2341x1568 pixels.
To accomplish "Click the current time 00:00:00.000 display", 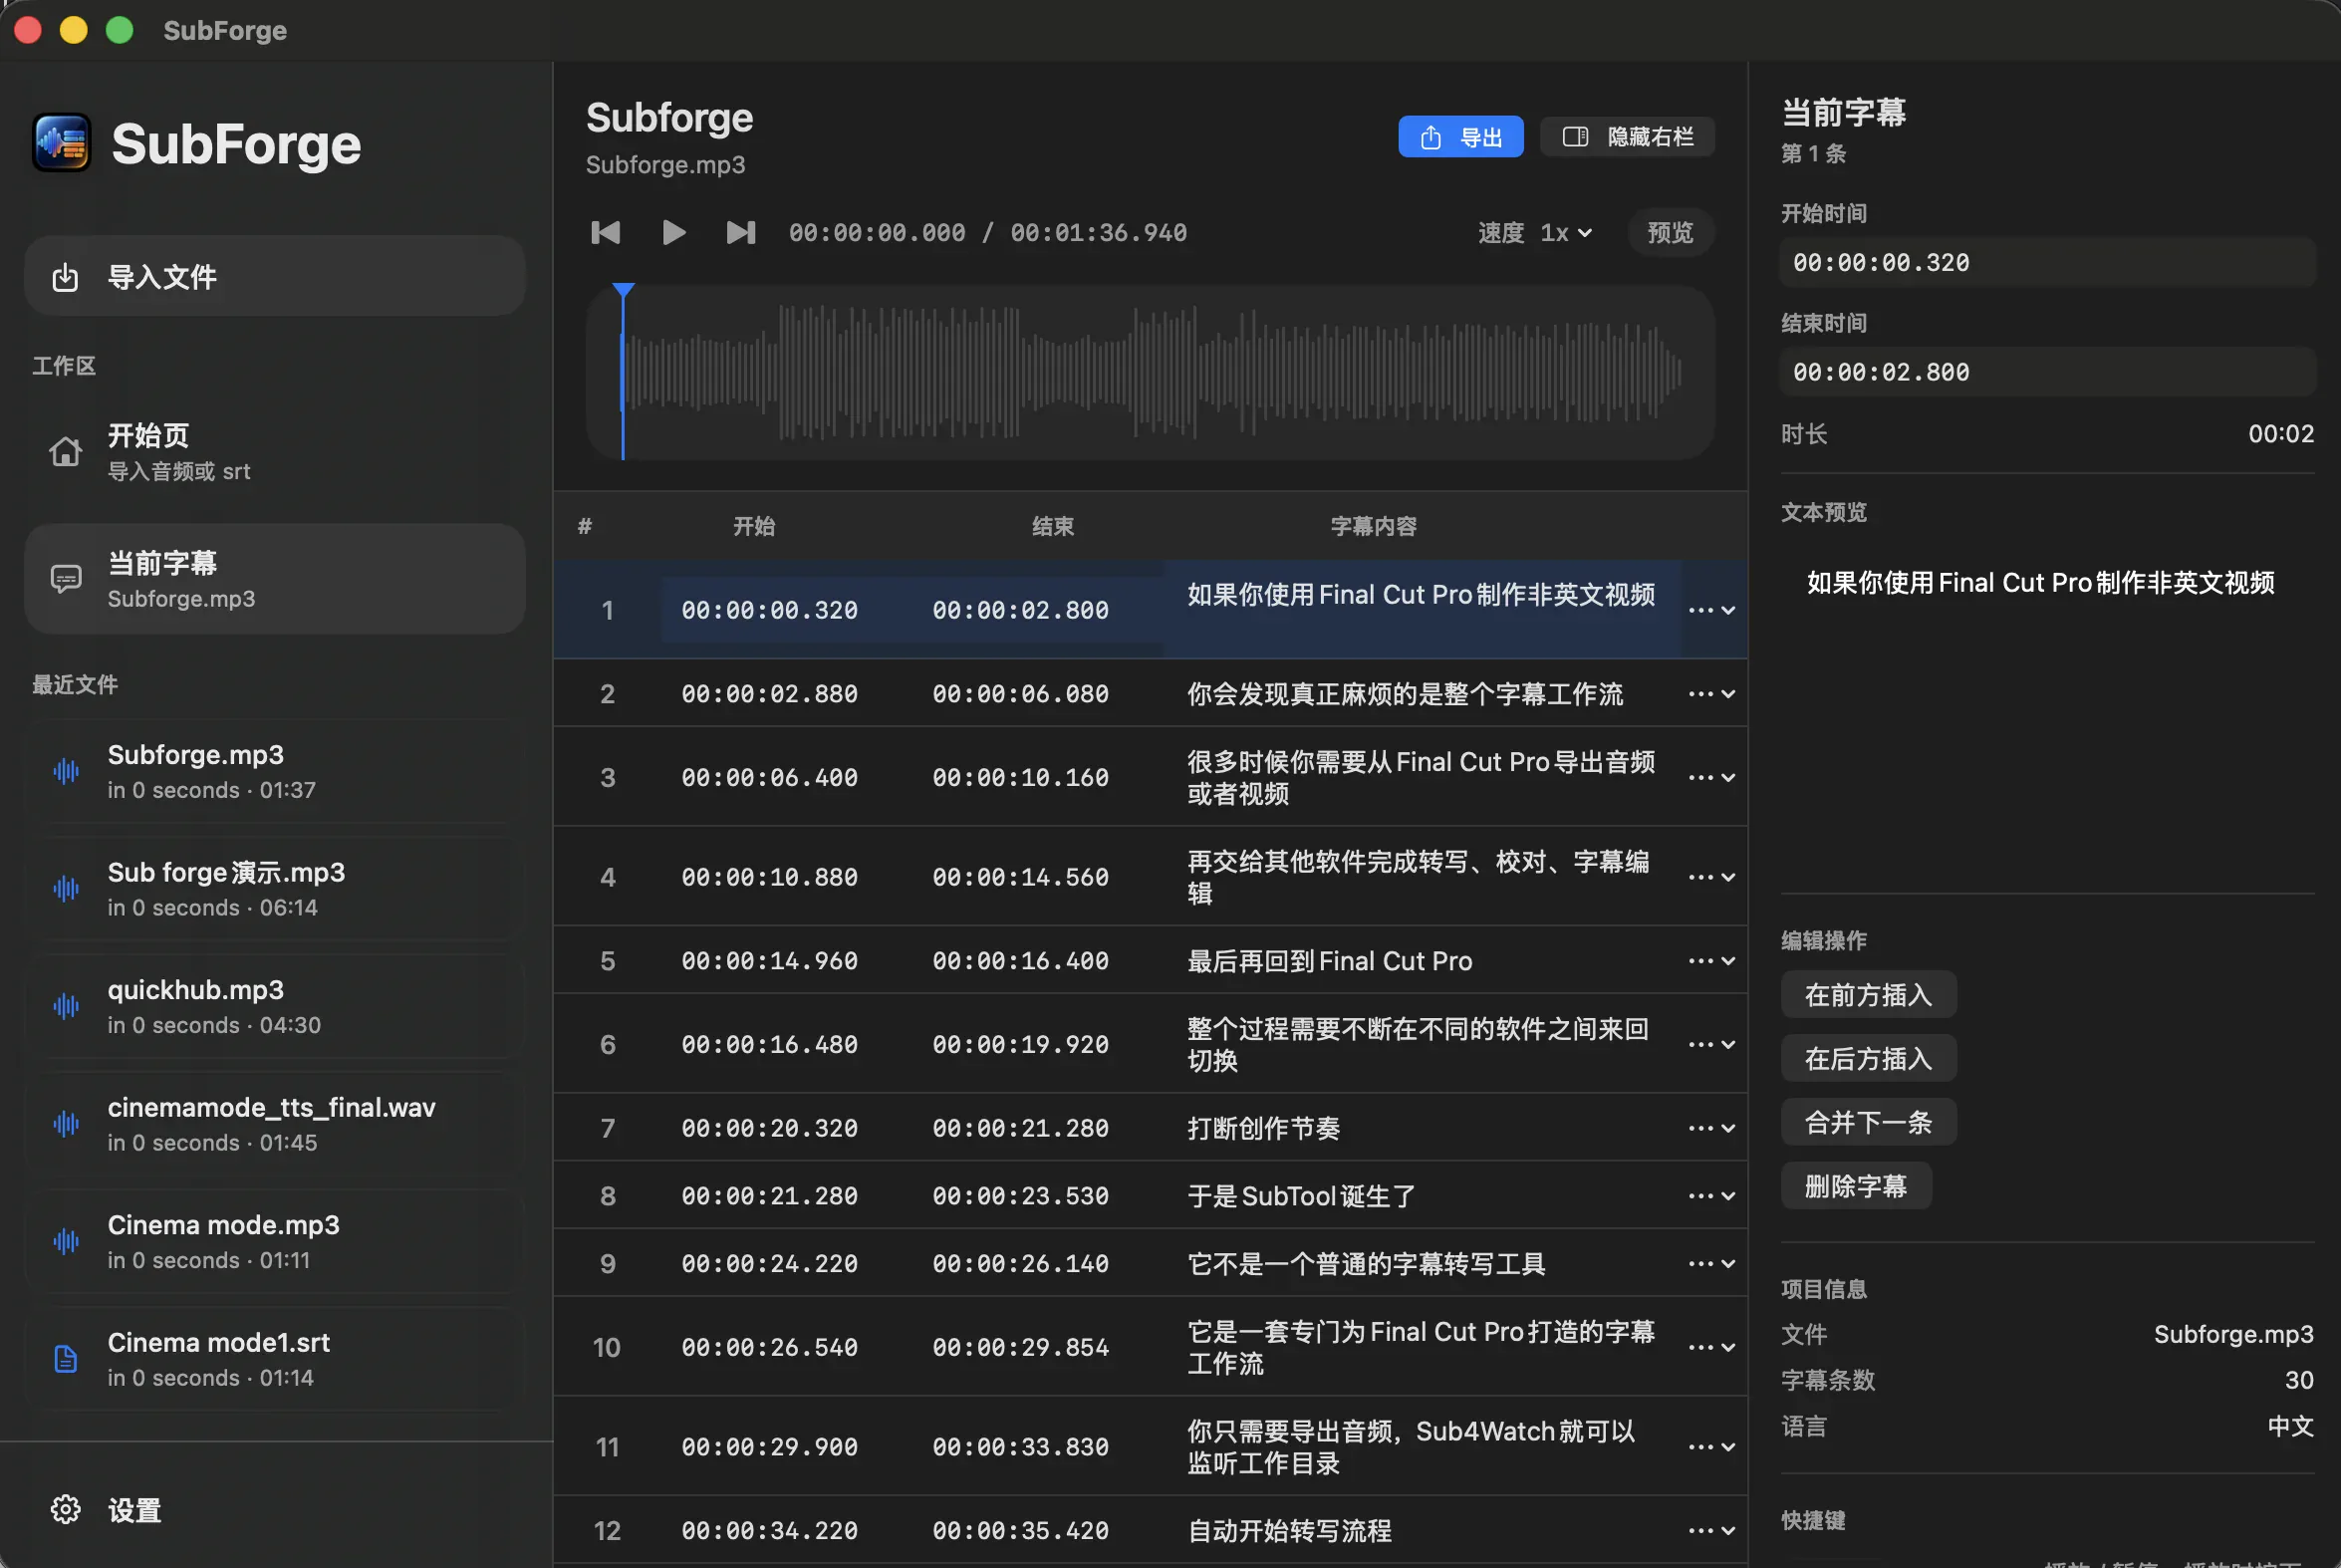I will [x=877, y=233].
